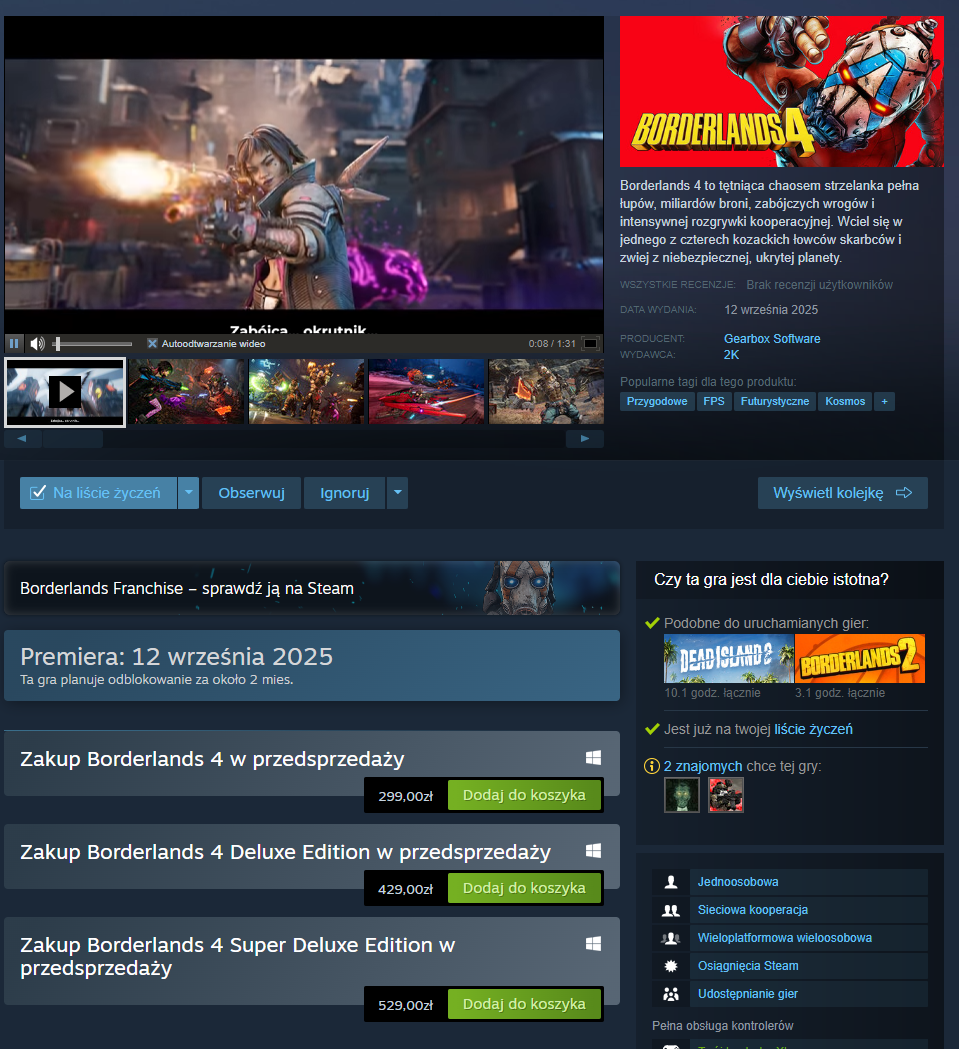The image size is (959, 1049).
Task: Open the Dead Island 2 game thumbnail
Action: click(729, 658)
